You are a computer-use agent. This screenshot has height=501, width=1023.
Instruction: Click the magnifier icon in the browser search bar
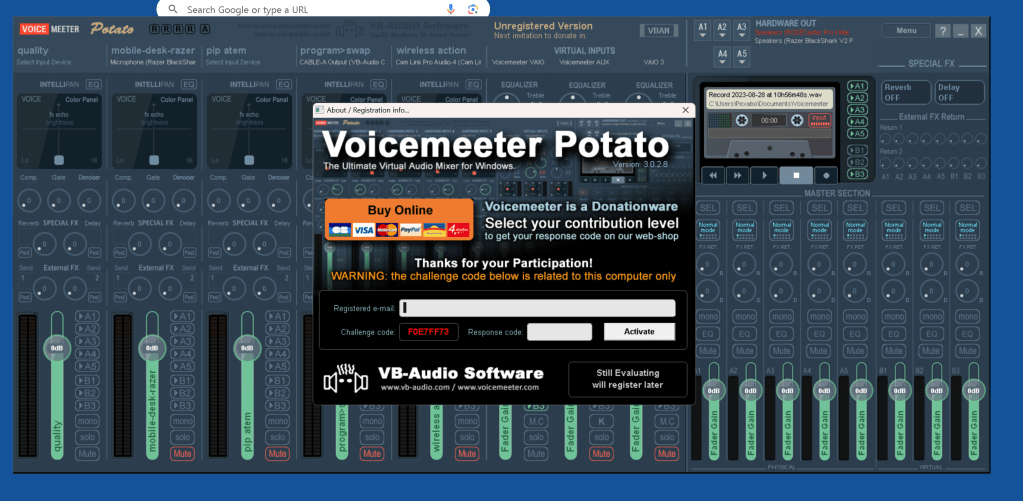(x=173, y=9)
